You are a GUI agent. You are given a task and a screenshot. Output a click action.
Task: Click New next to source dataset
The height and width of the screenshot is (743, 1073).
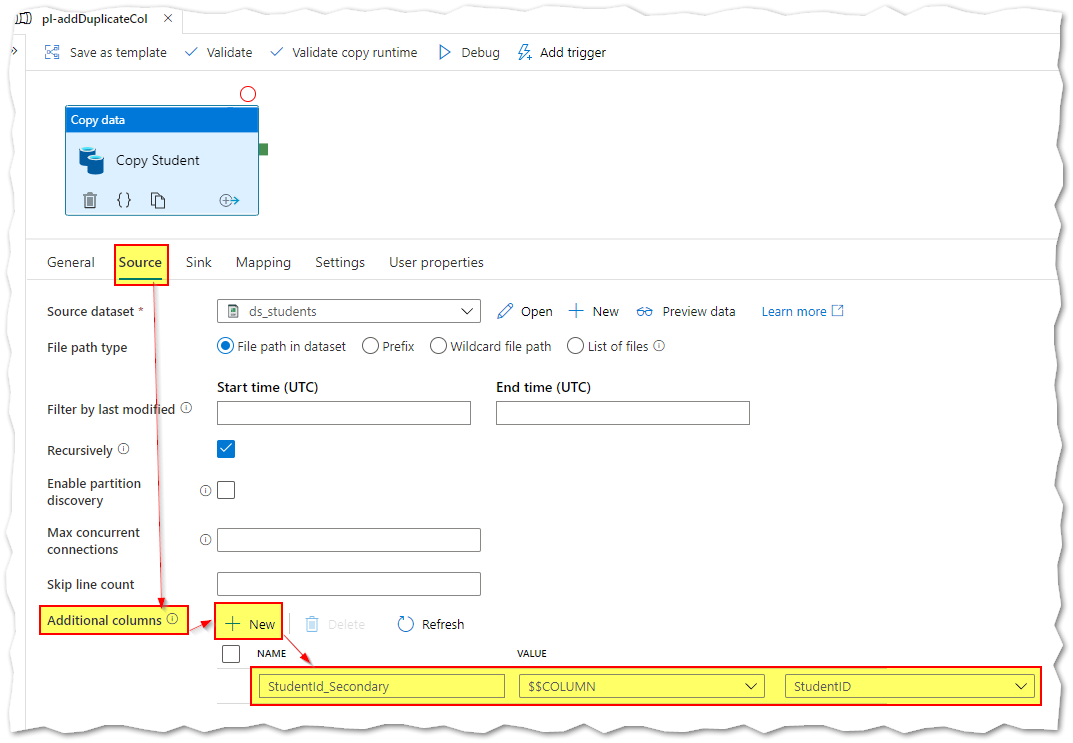point(593,311)
